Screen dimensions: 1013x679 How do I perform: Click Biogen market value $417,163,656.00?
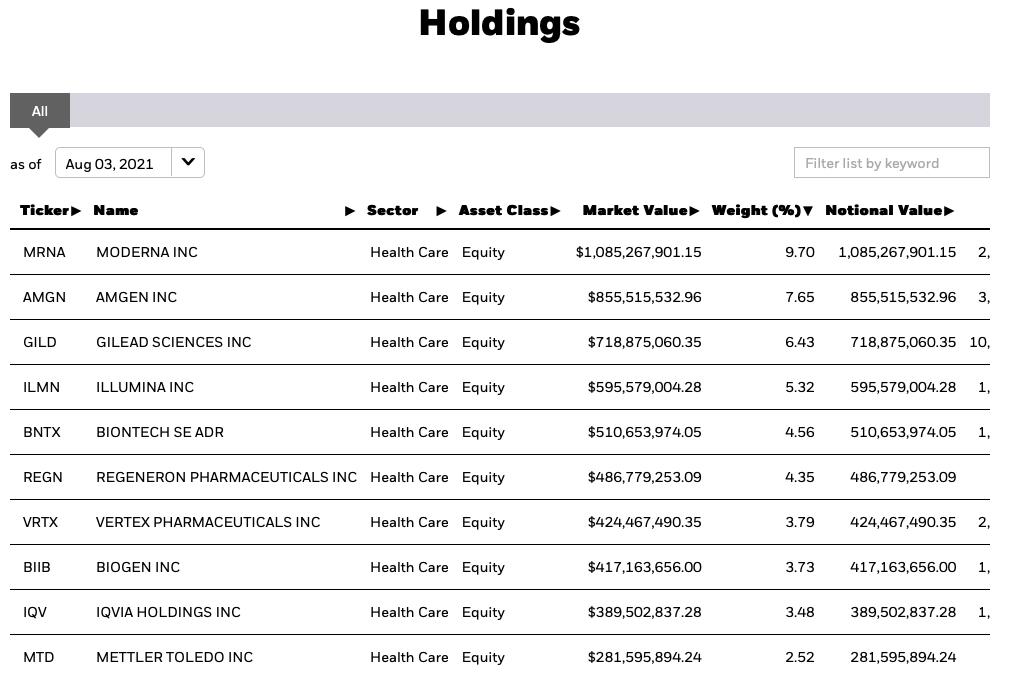[644, 567]
